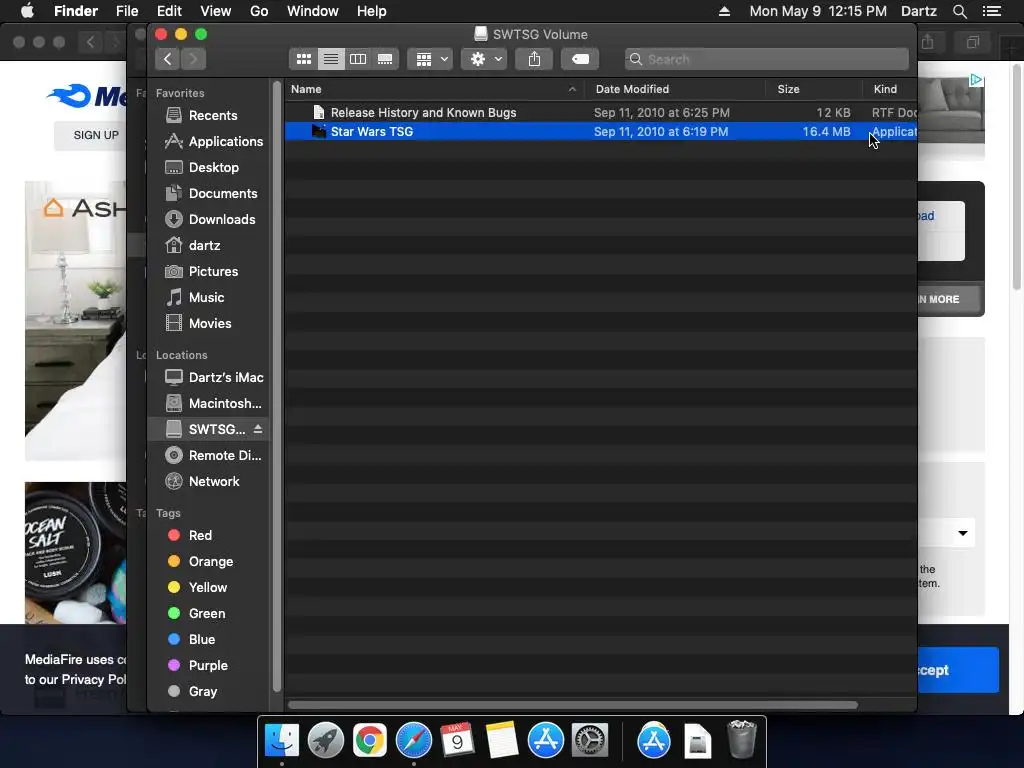The width and height of the screenshot is (1024, 768).
Task: Open the Window menu
Action: click(x=313, y=11)
